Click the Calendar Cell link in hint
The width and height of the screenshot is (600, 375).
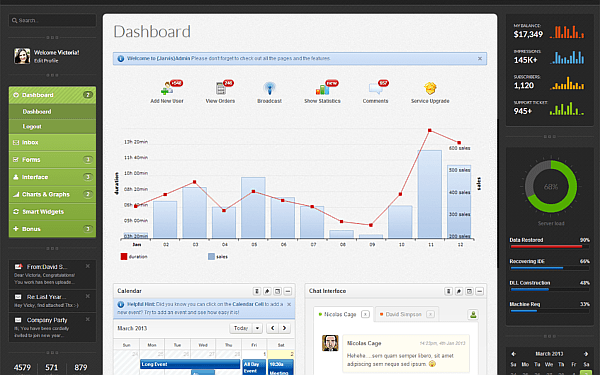[248, 304]
